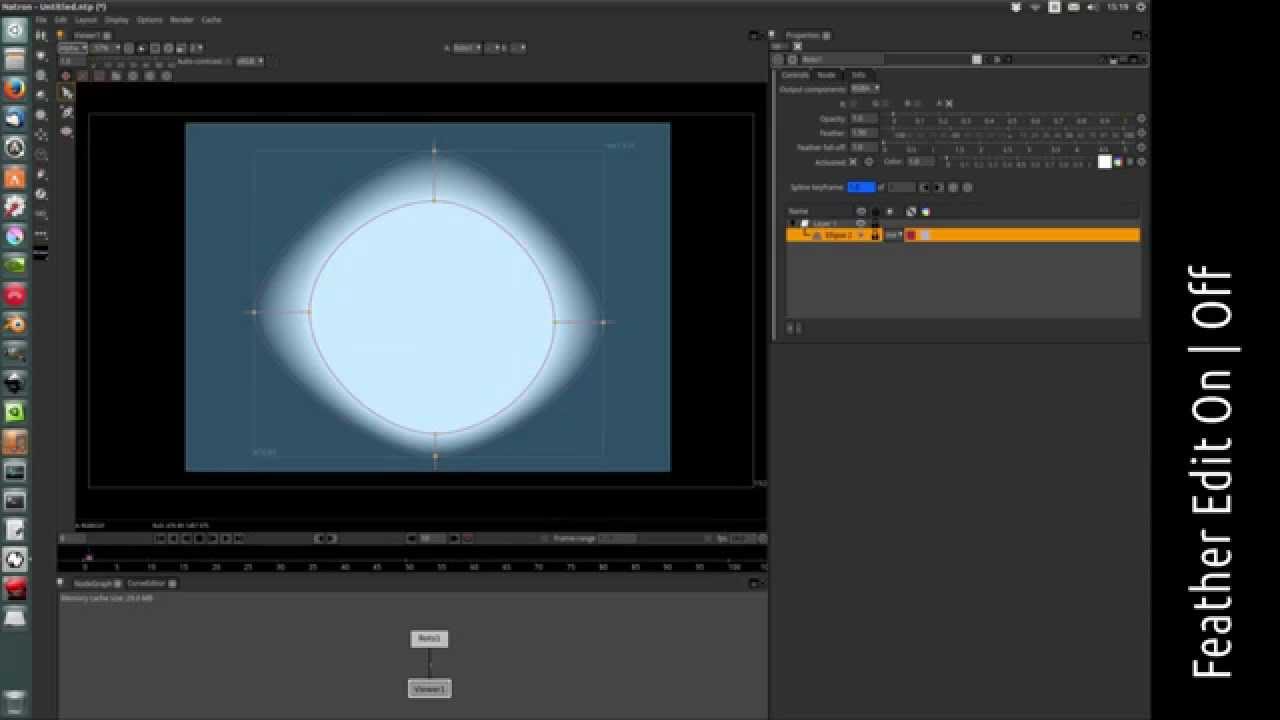Select the points selection tool in the Roto toolbar
The width and height of the screenshot is (1280, 720).
67,93
